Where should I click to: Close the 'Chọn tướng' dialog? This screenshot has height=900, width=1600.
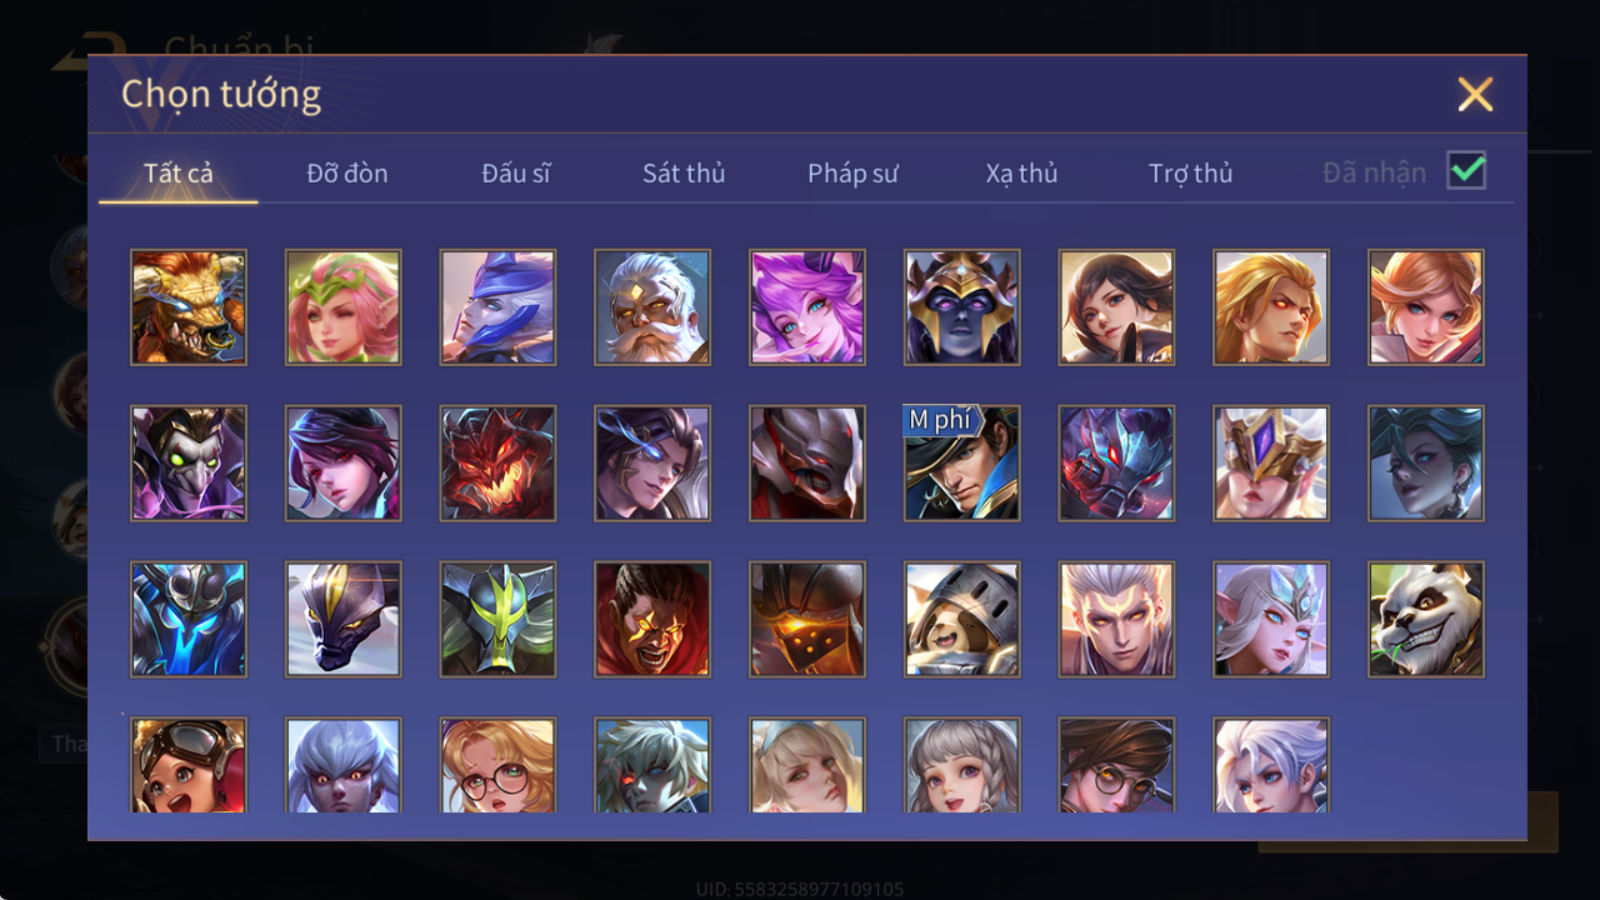pos(1475,94)
